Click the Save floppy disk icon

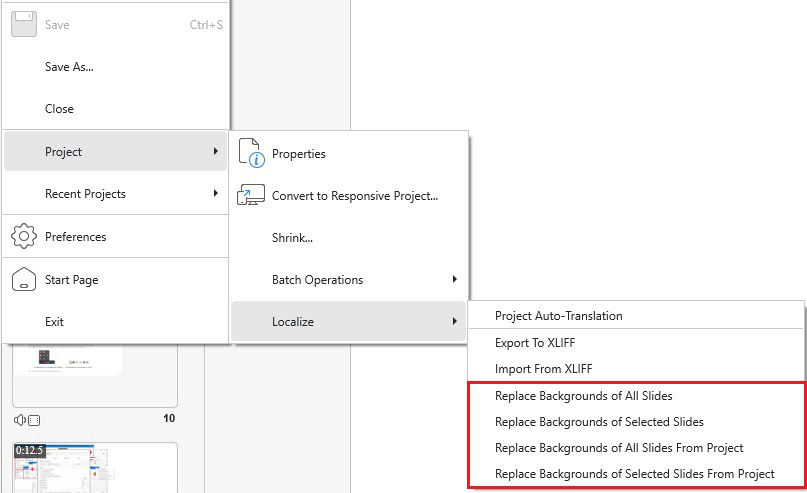(x=24, y=24)
